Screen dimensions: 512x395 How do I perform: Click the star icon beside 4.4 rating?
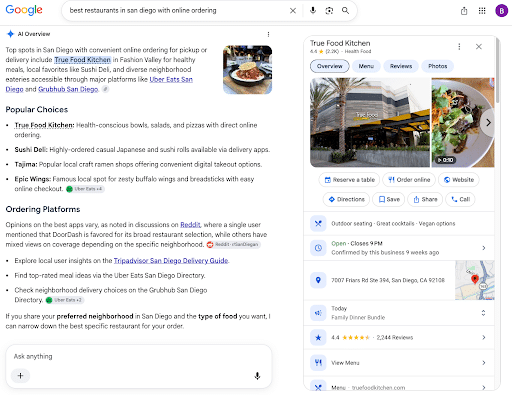(318, 337)
